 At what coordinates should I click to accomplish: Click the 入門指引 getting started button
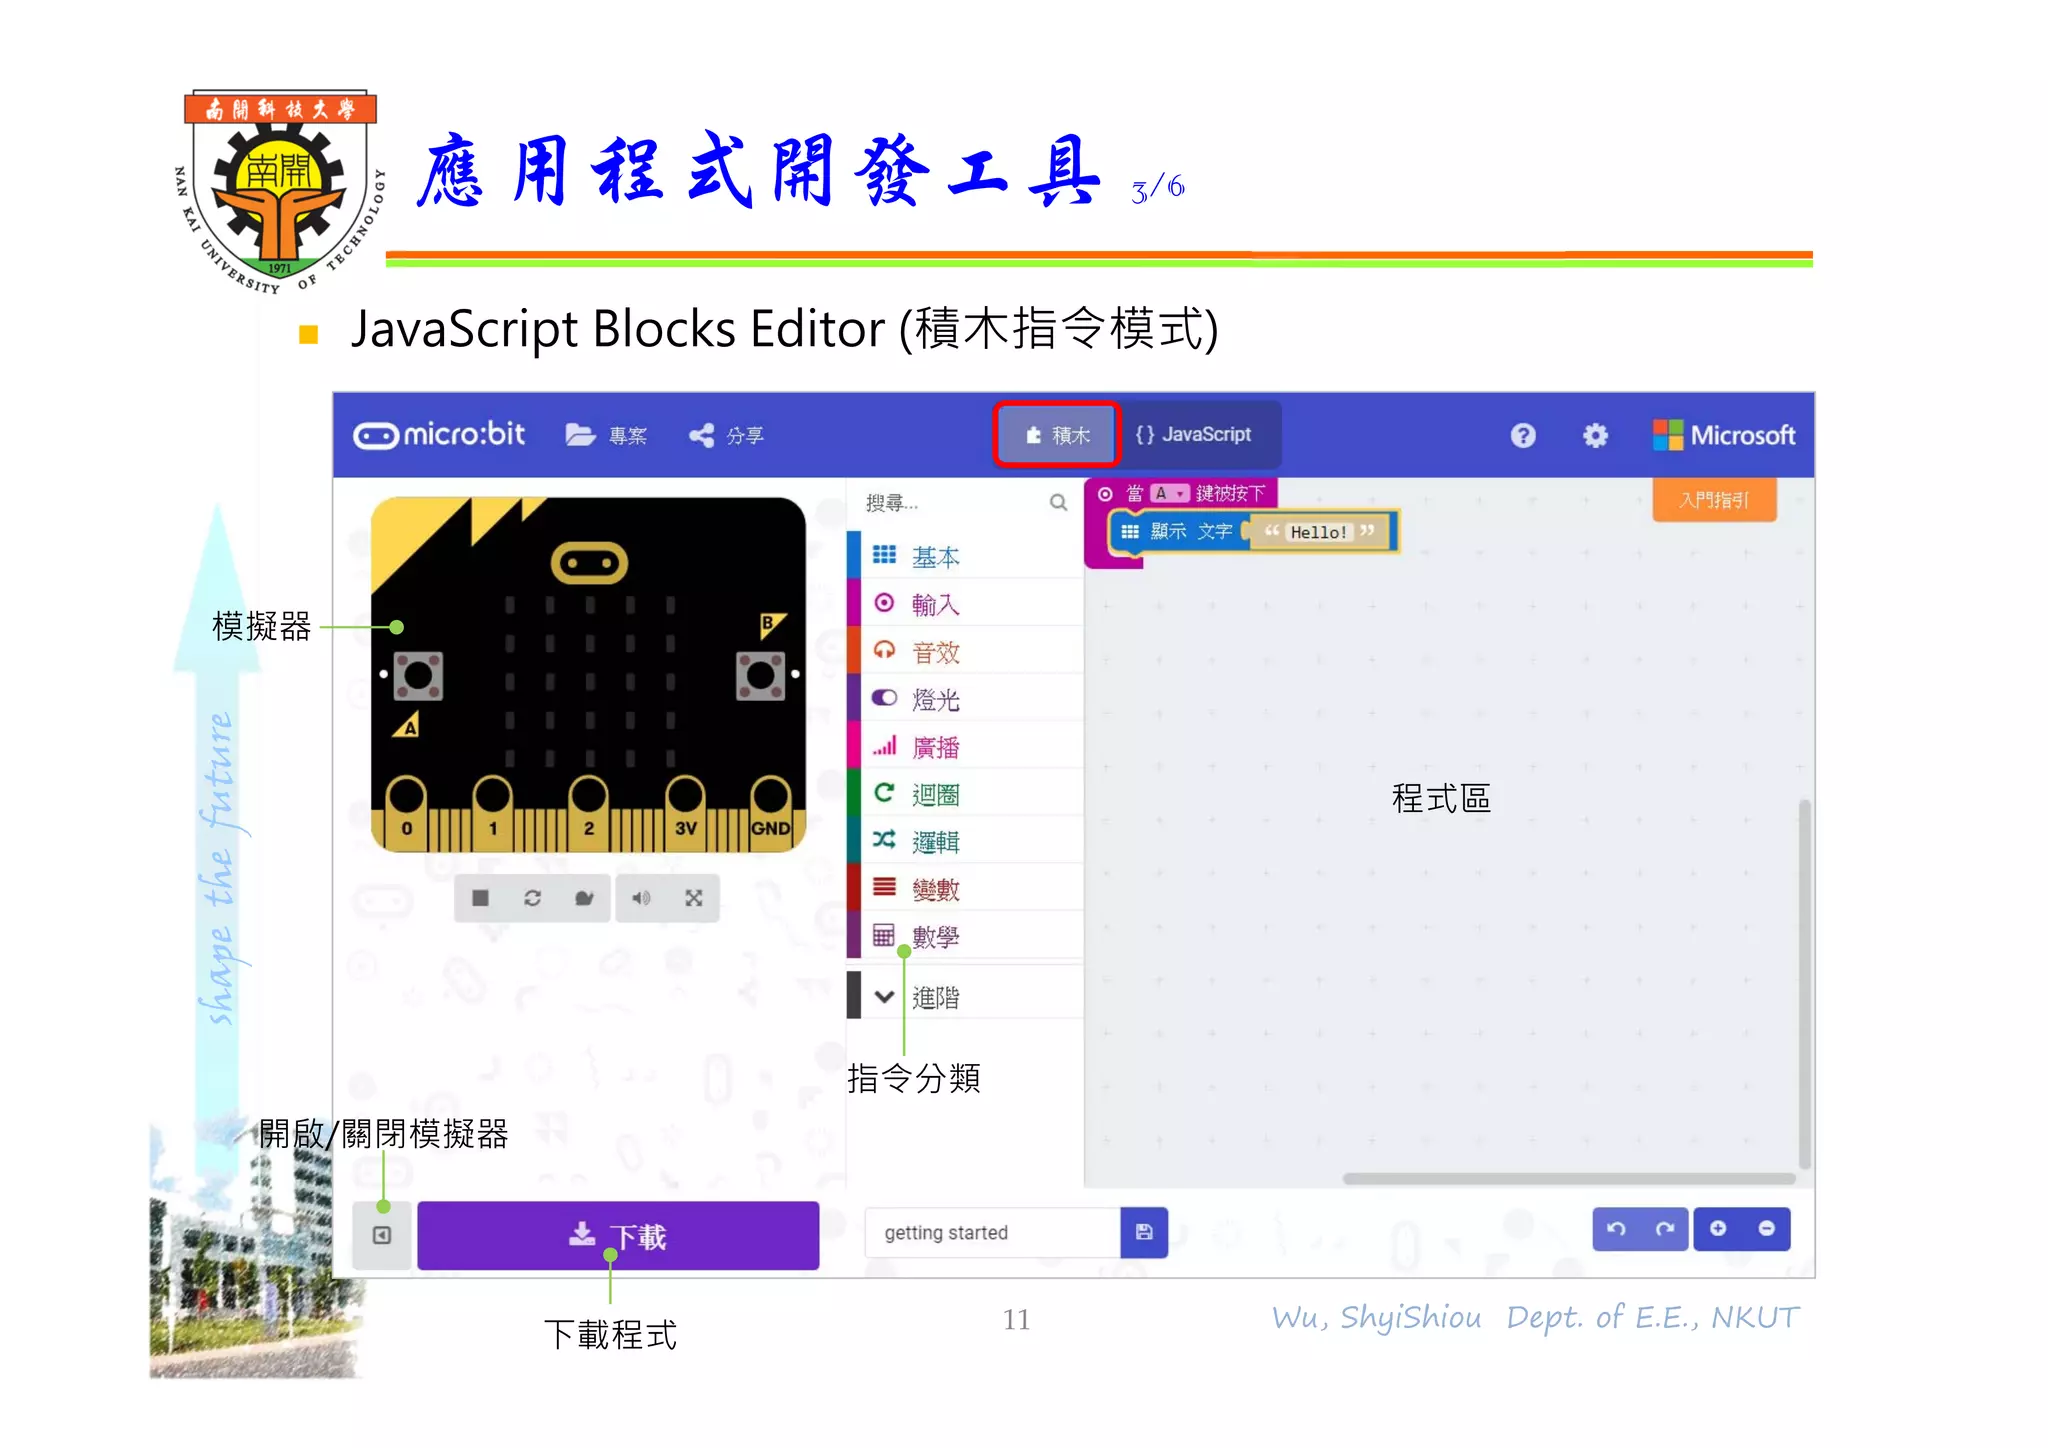[1714, 499]
